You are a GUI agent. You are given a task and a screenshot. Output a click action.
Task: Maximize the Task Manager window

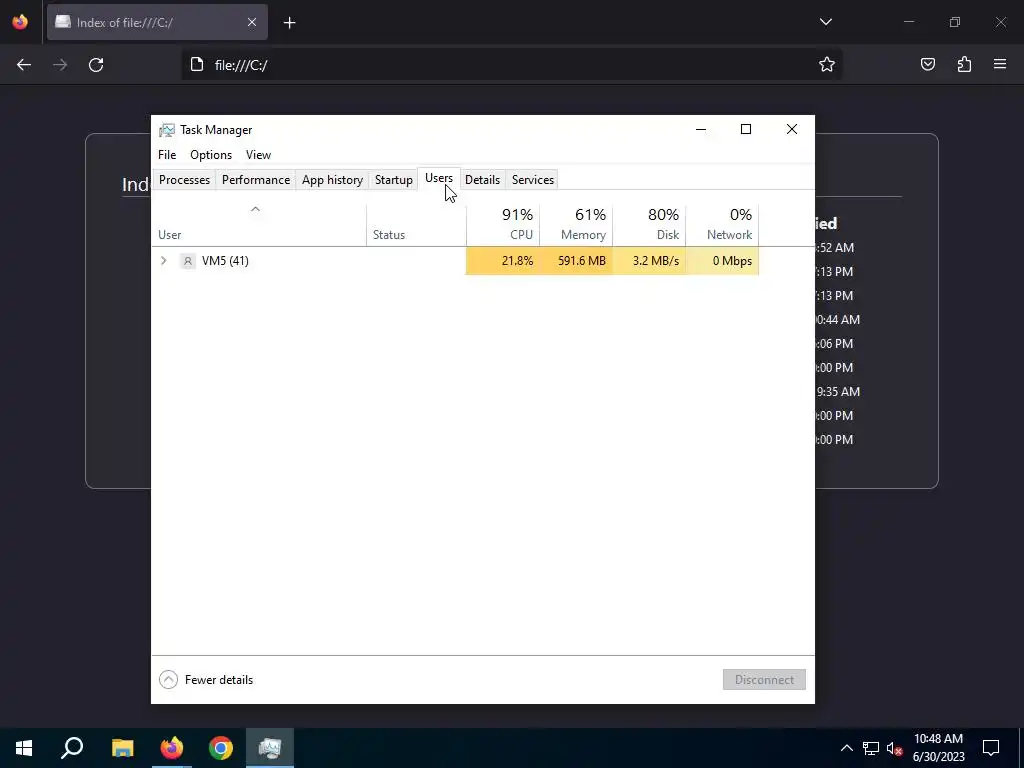pos(746,129)
